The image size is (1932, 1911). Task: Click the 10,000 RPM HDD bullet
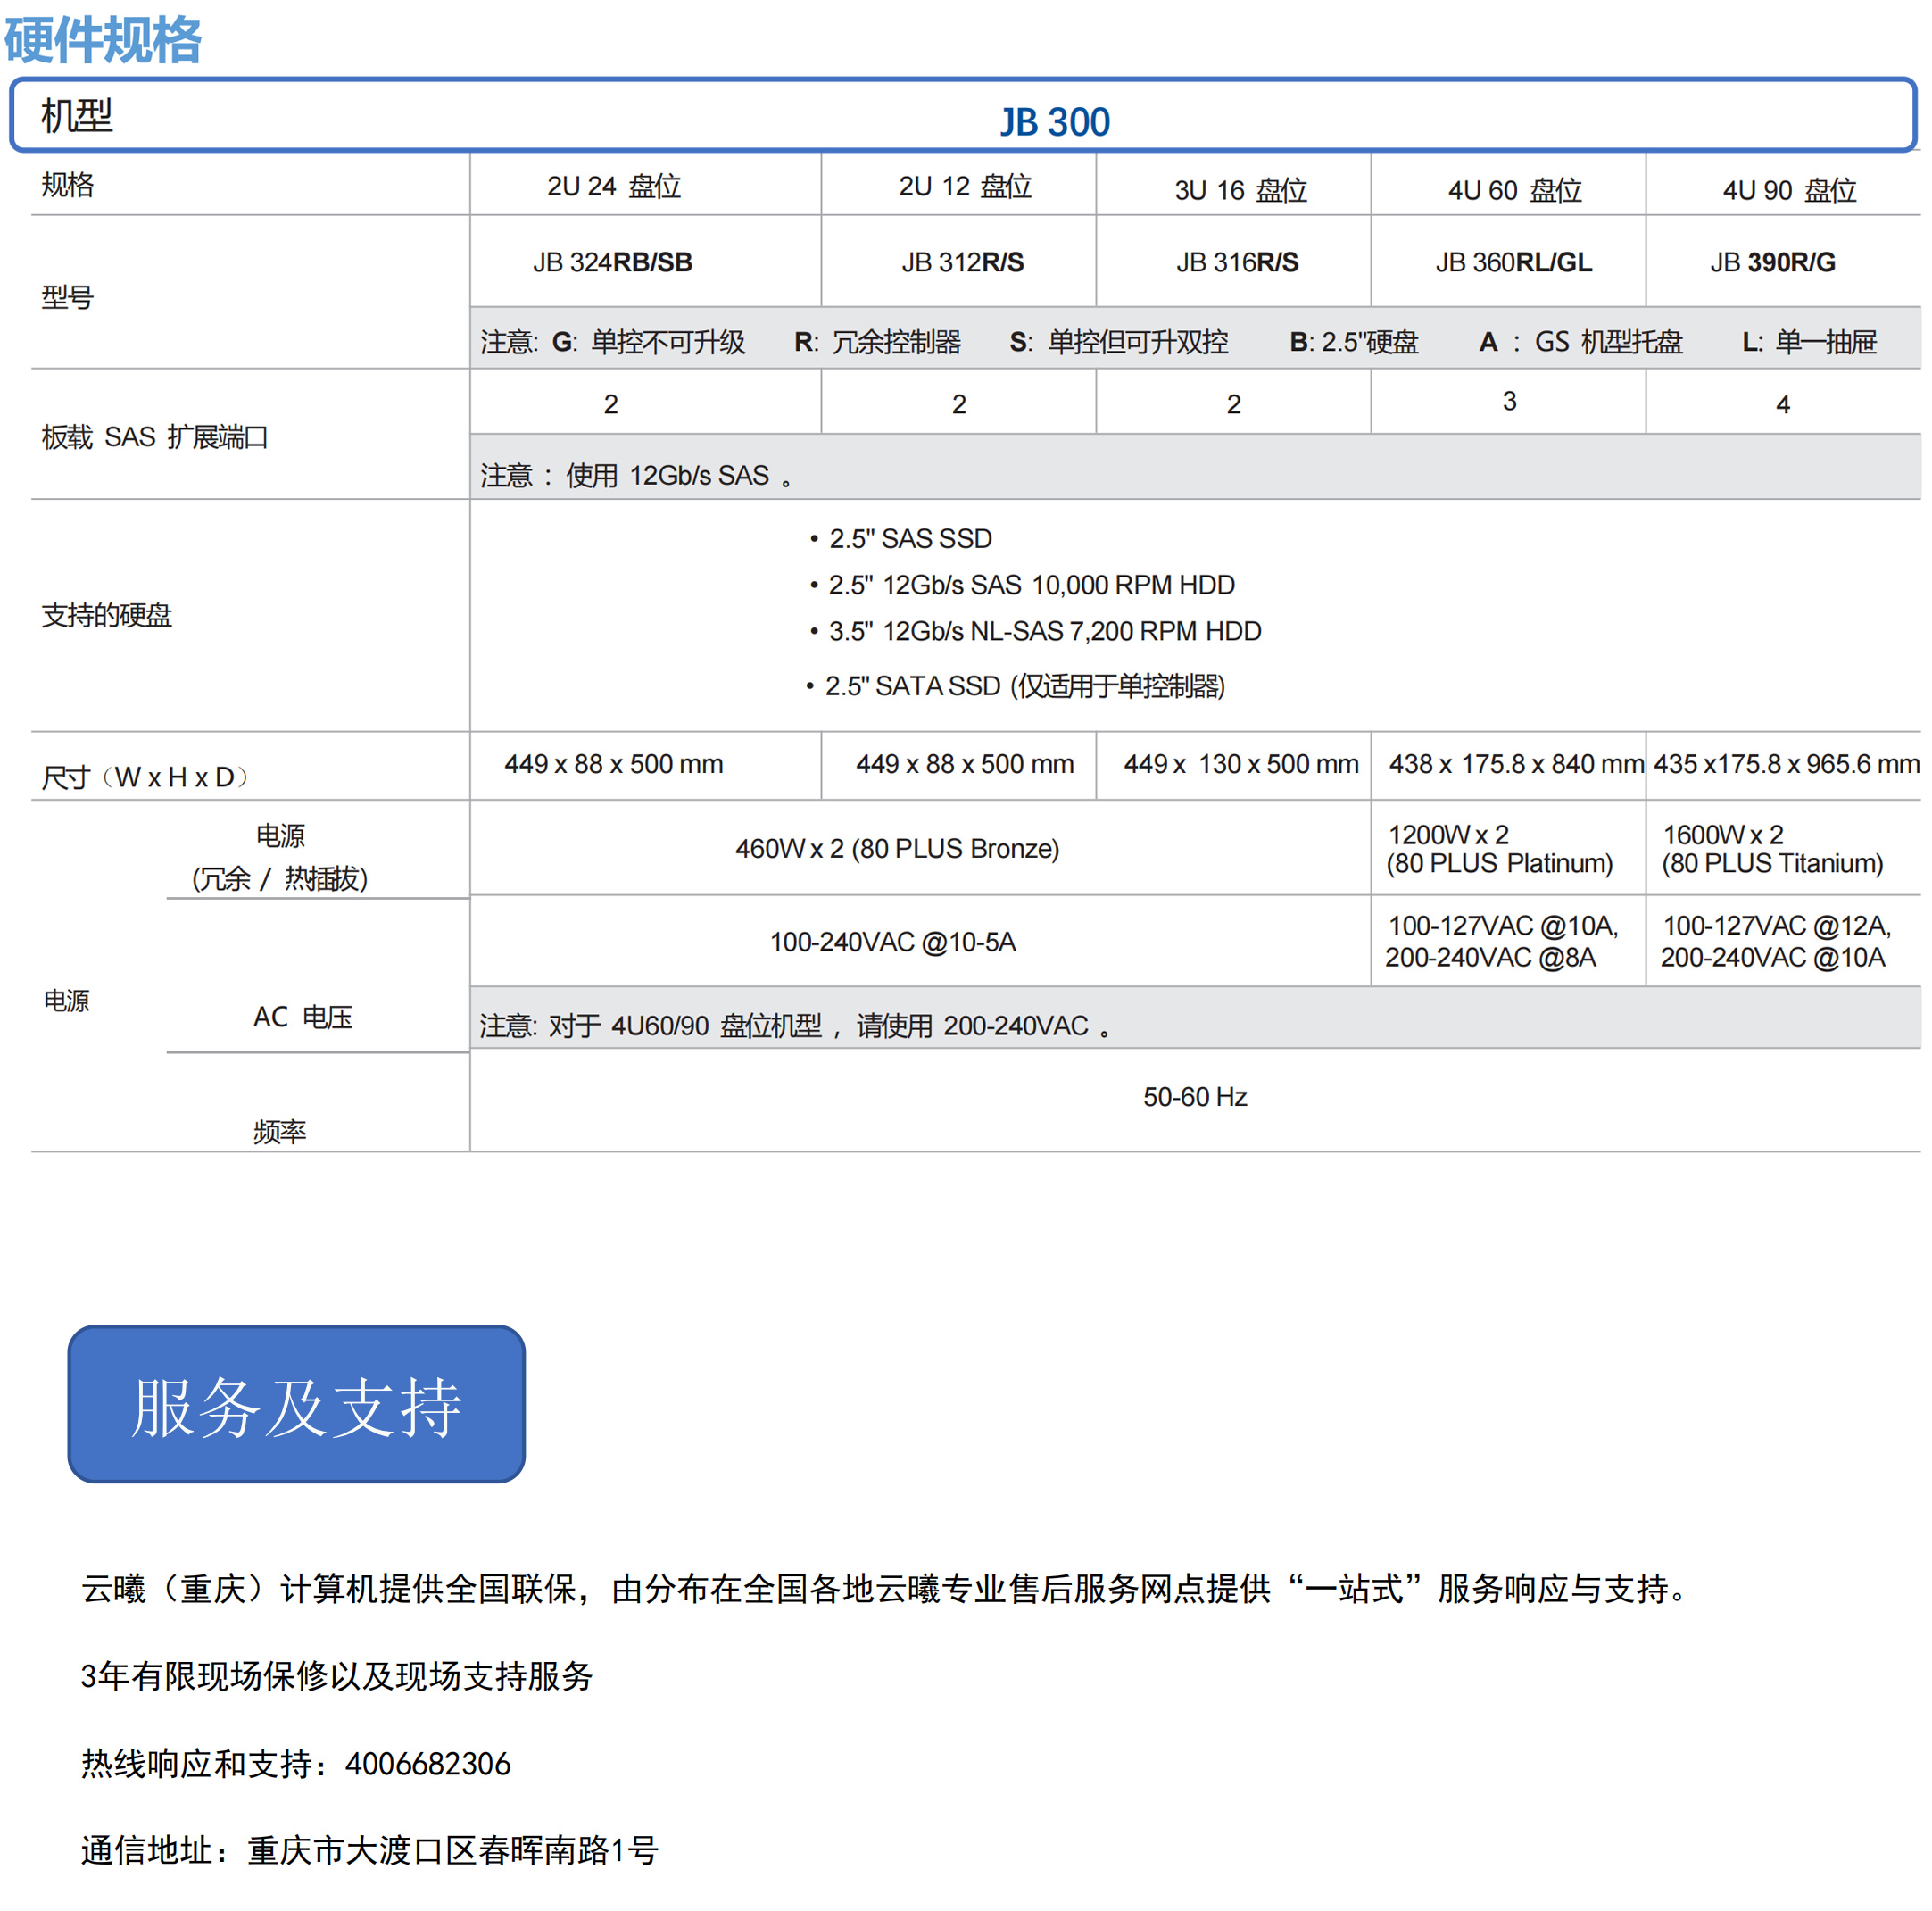[x=1022, y=584]
